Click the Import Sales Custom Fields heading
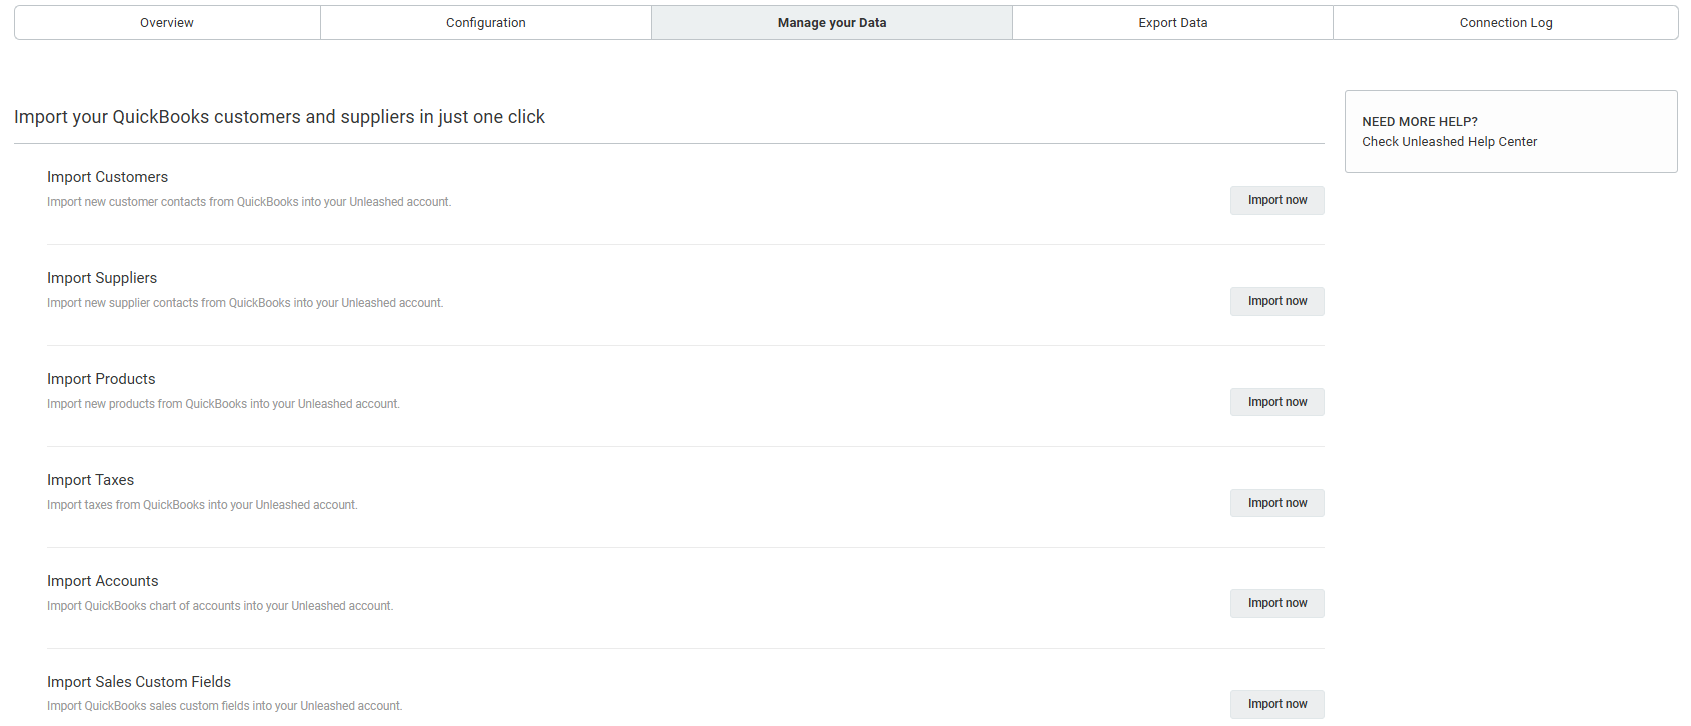This screenshot has width=1691, height=726. [x=139, y=682]
